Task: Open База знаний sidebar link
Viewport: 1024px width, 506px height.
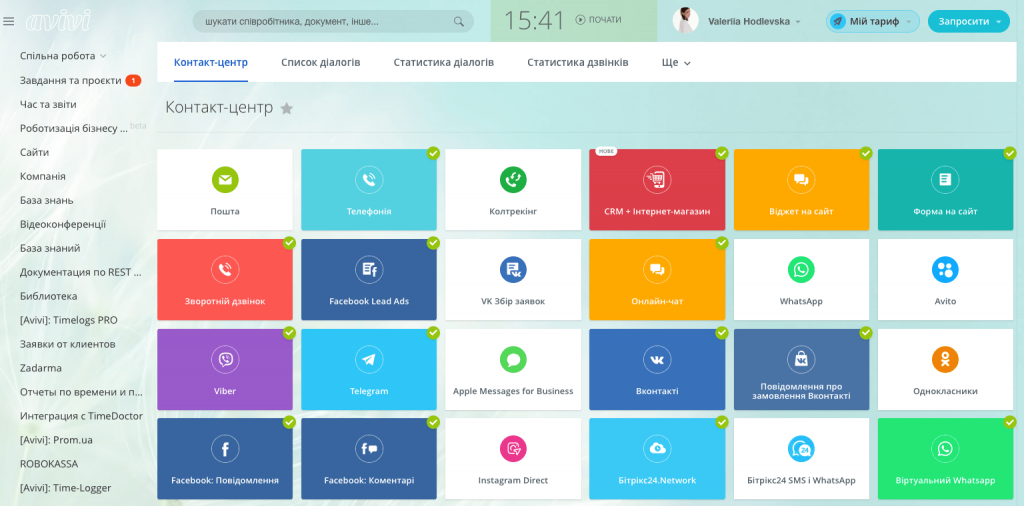Action: pos(50,248)
